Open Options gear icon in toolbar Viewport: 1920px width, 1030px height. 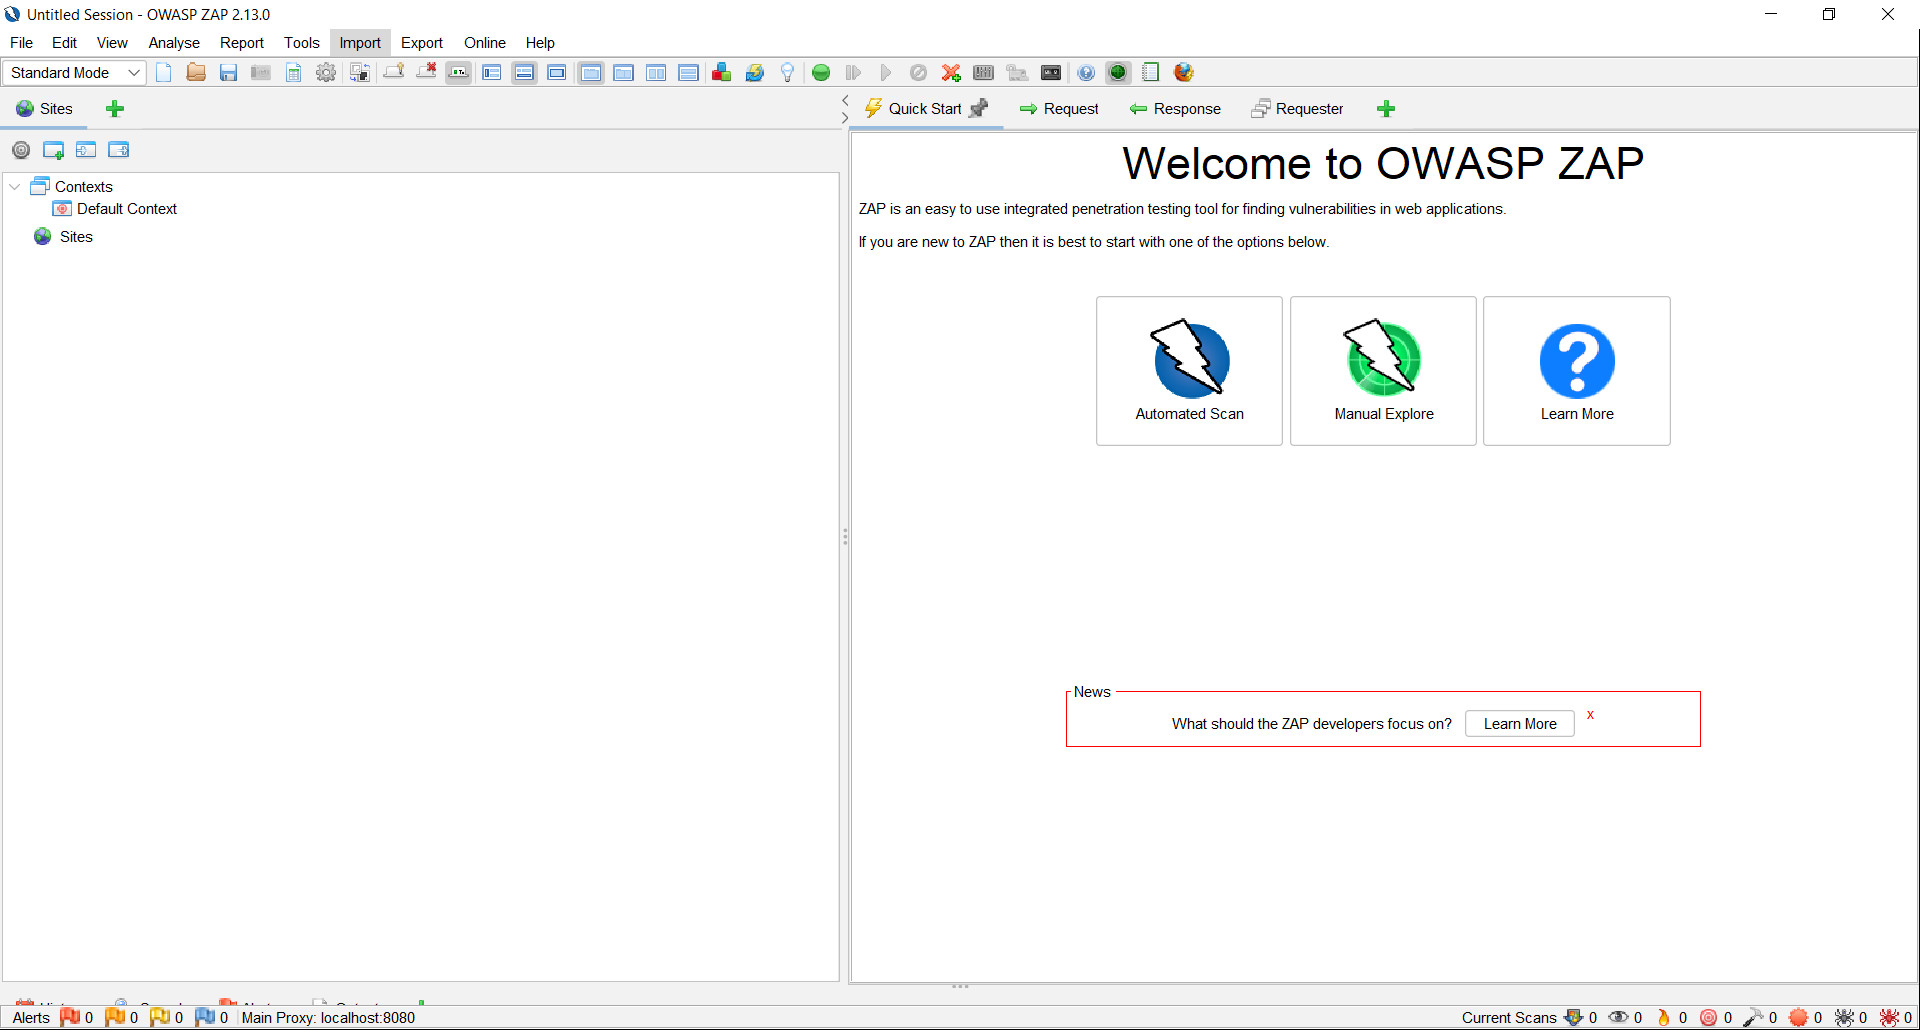[x=326, y=72]
